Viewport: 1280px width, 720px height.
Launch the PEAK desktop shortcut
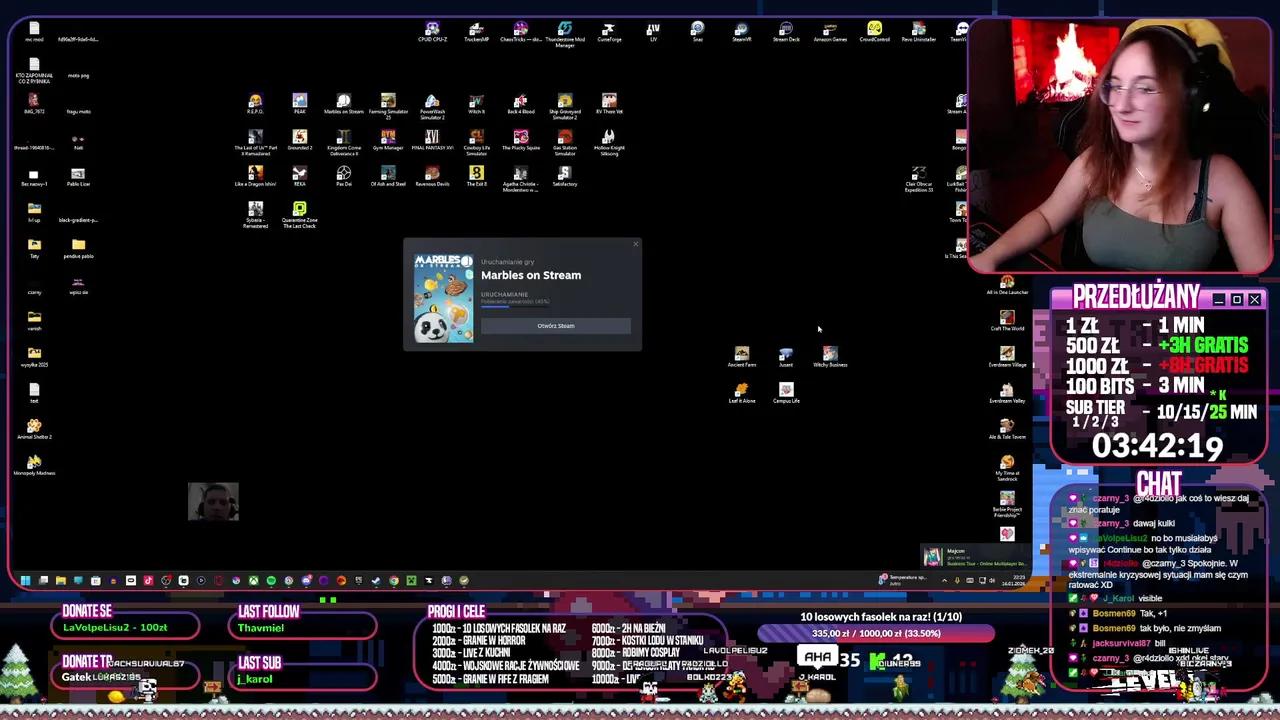click(x=299, y=104)
